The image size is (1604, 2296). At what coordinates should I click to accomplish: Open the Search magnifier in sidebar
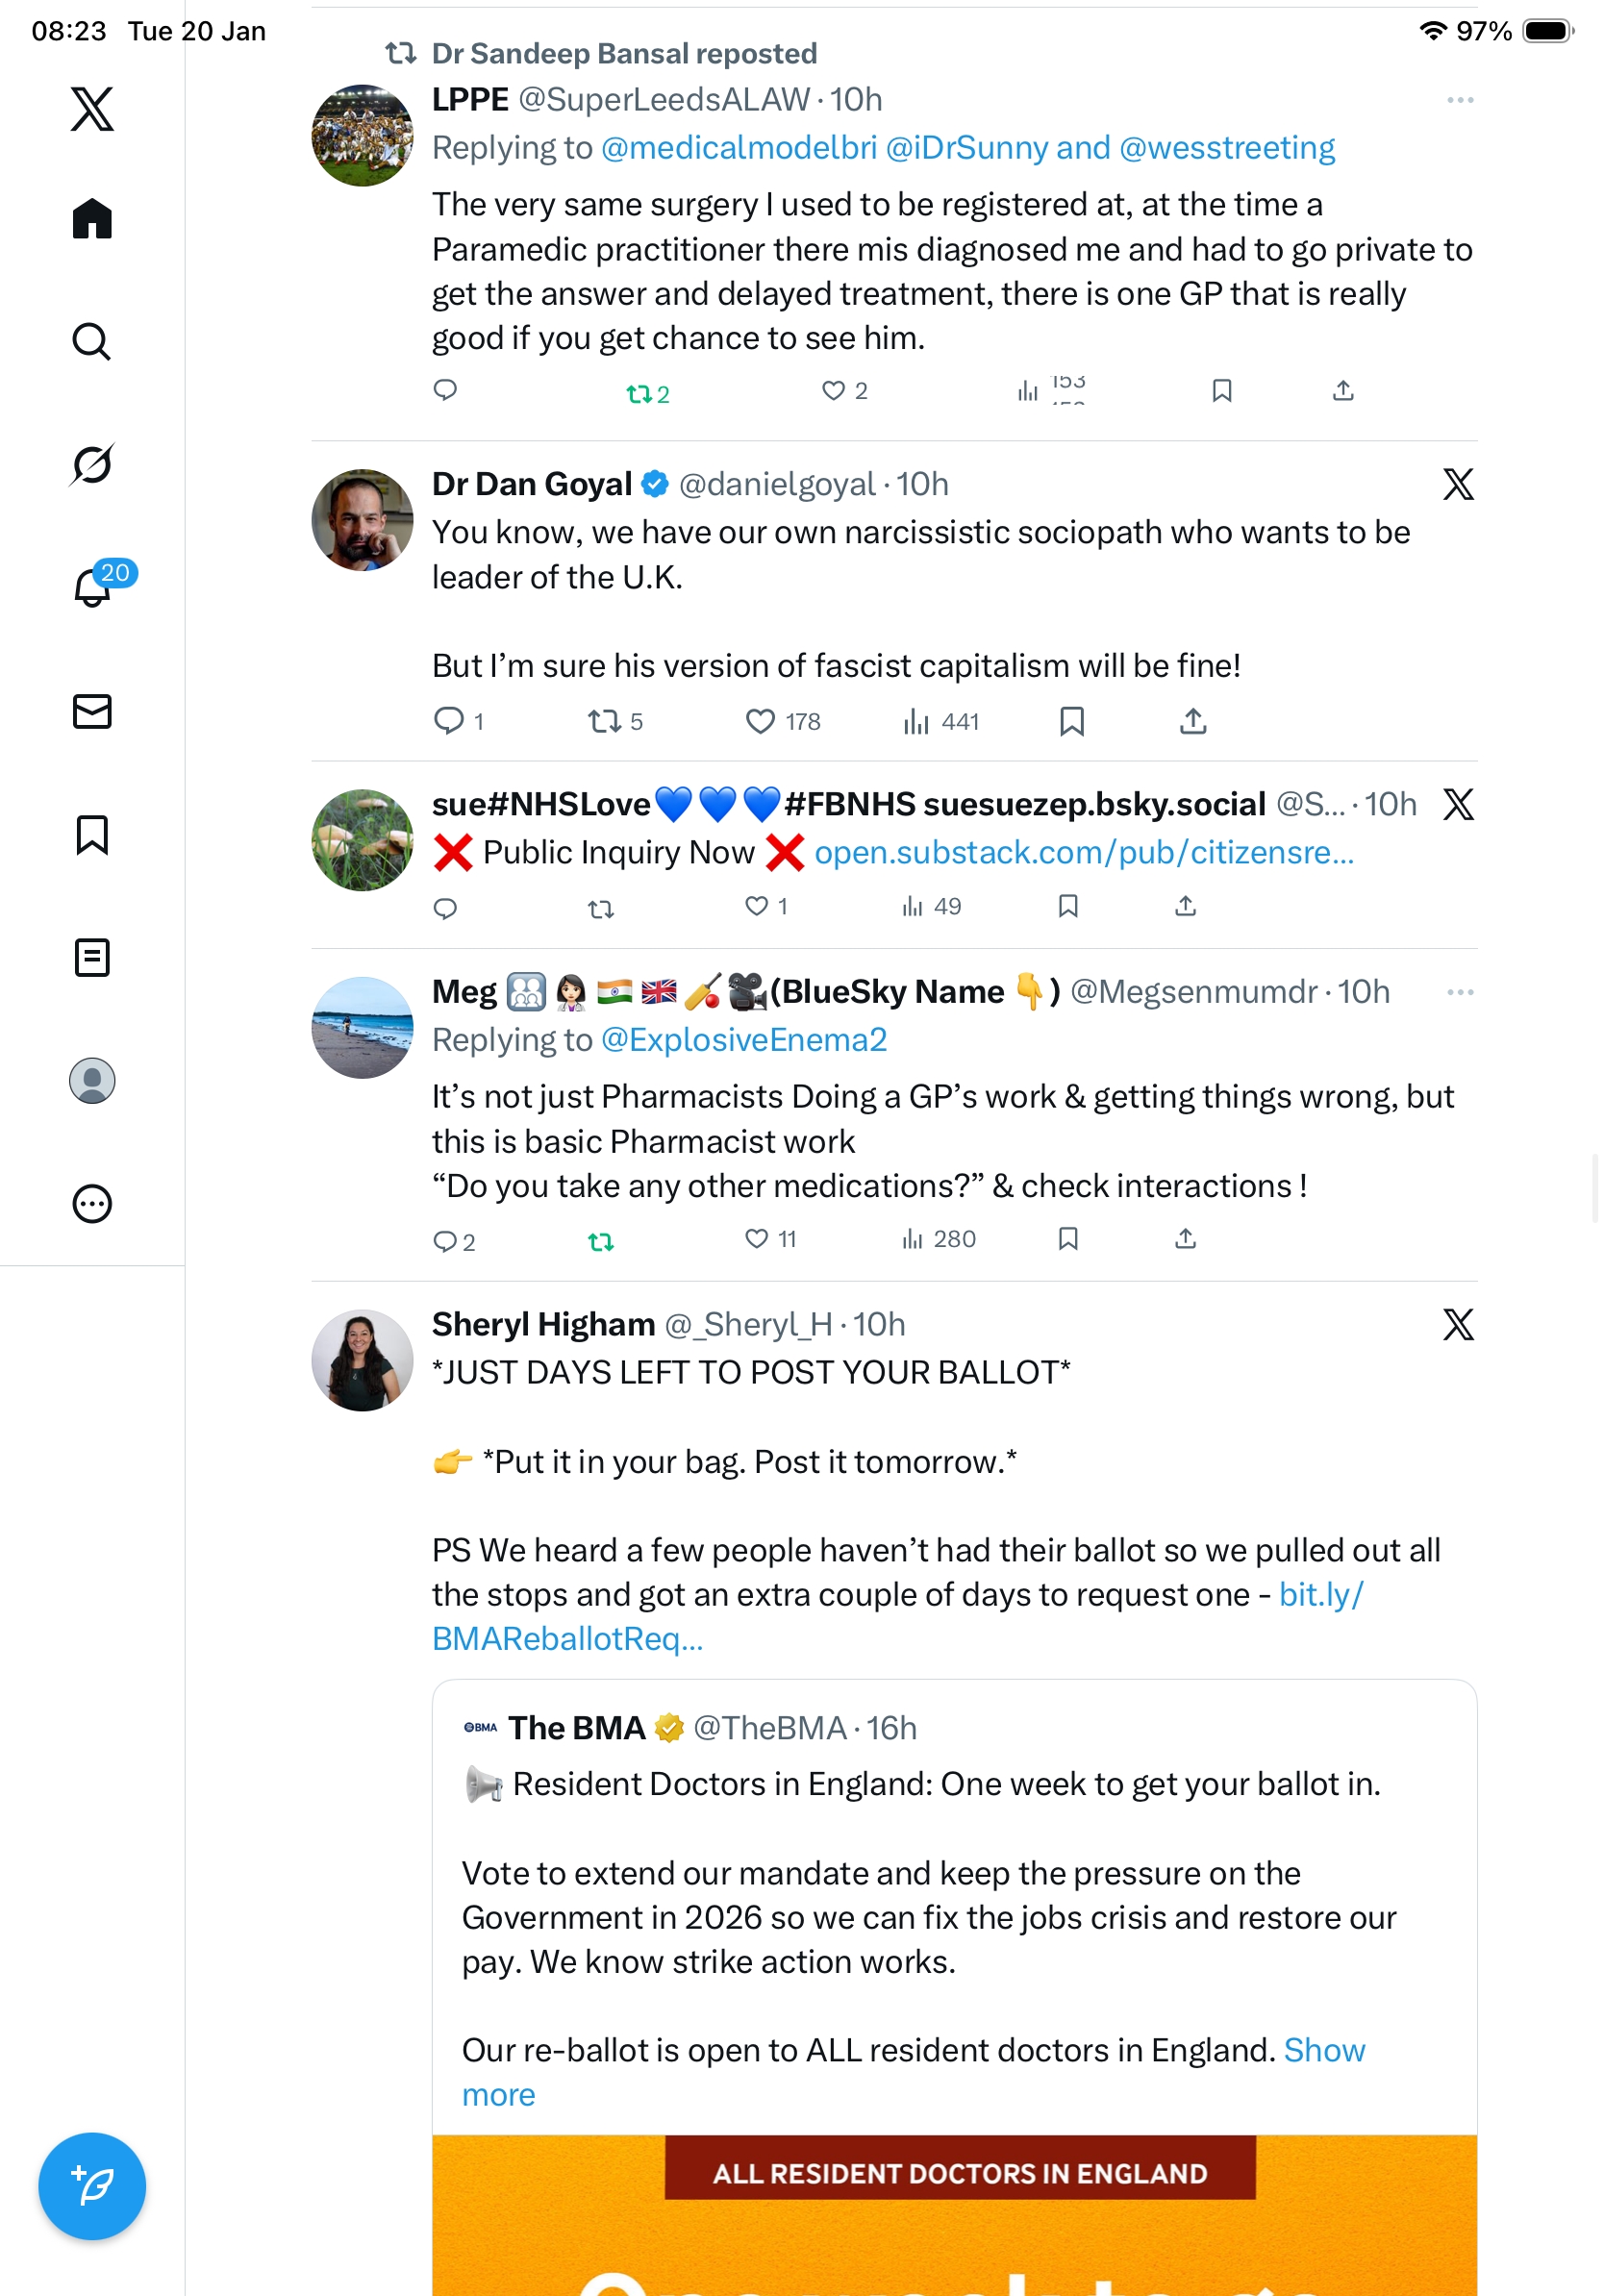click(92, 341)
